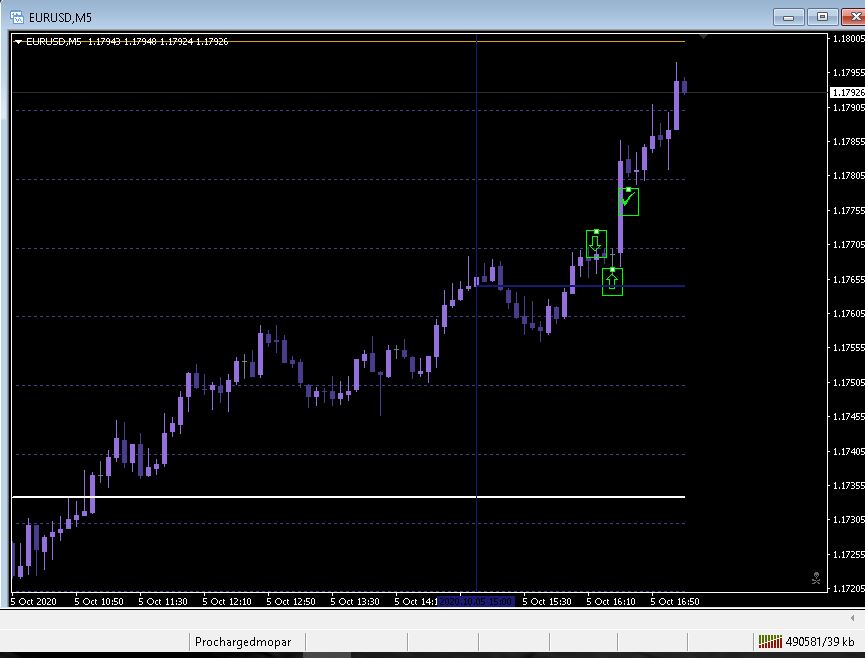Close the EURUSD,M5 chart window
This screenshot has height=658, width=865.
[x=853, y=17]
